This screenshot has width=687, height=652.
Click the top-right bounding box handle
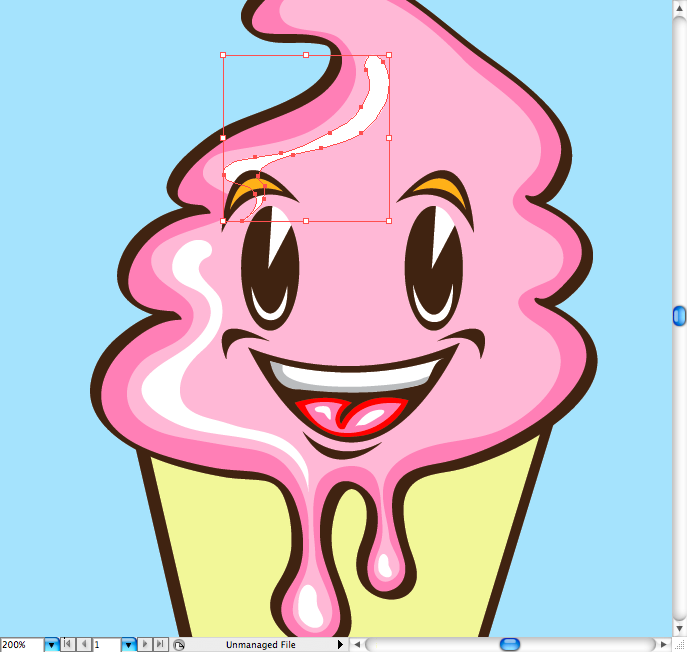388,55
